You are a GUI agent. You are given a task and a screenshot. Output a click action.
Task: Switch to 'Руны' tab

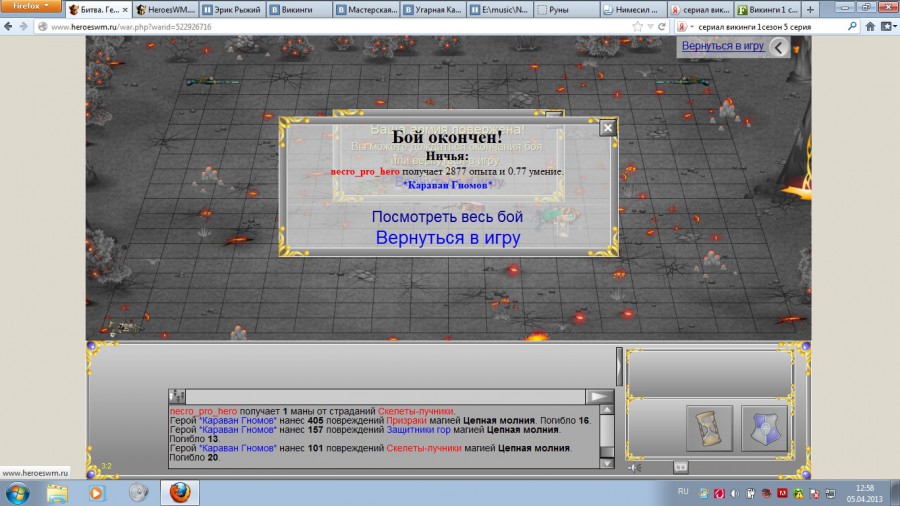point(567,10)
